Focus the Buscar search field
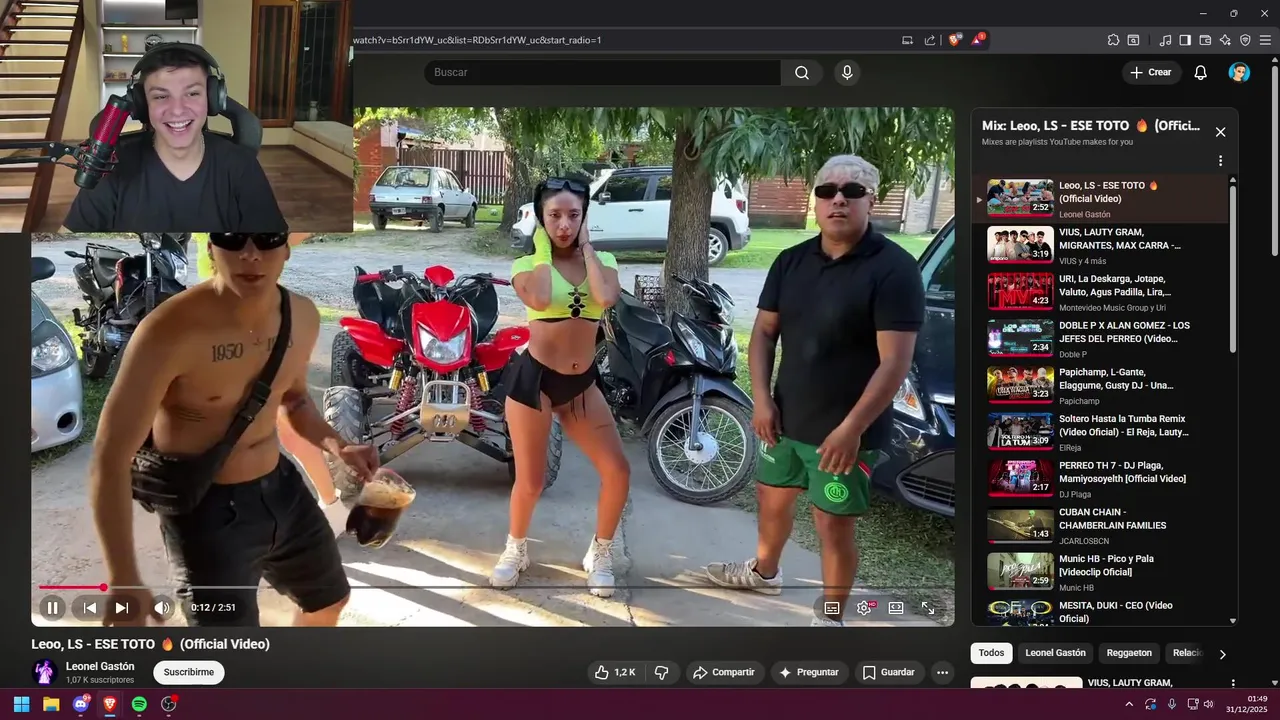 pyautogui.click(x=602, y=72)
